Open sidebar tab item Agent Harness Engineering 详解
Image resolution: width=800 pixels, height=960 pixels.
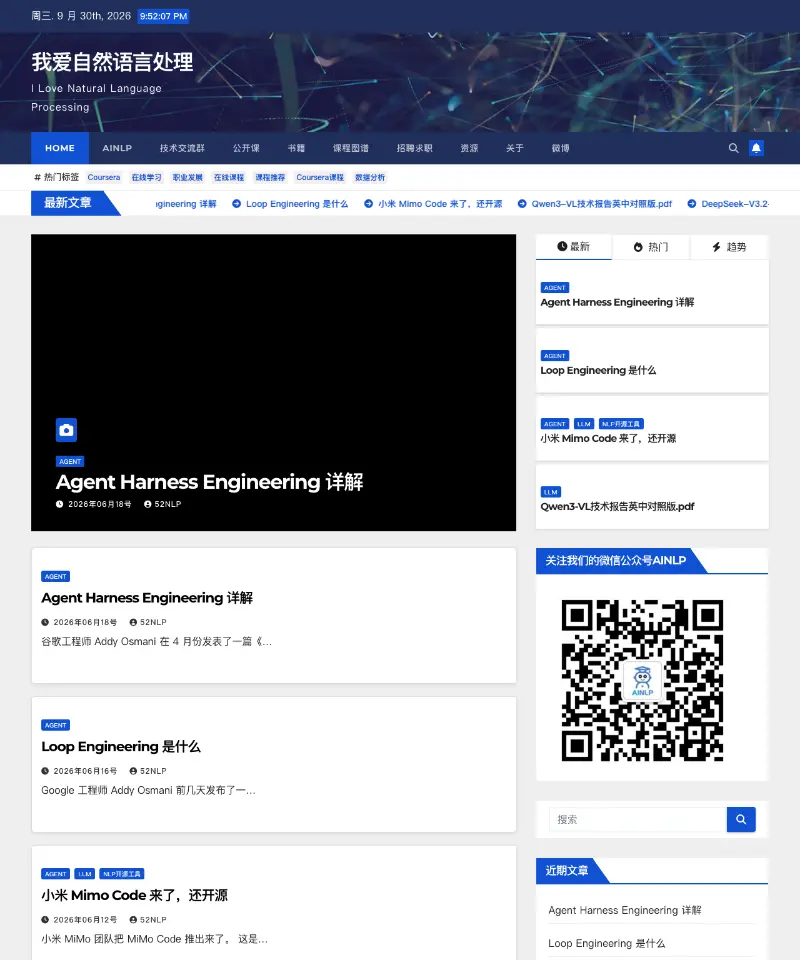(617, 302)
